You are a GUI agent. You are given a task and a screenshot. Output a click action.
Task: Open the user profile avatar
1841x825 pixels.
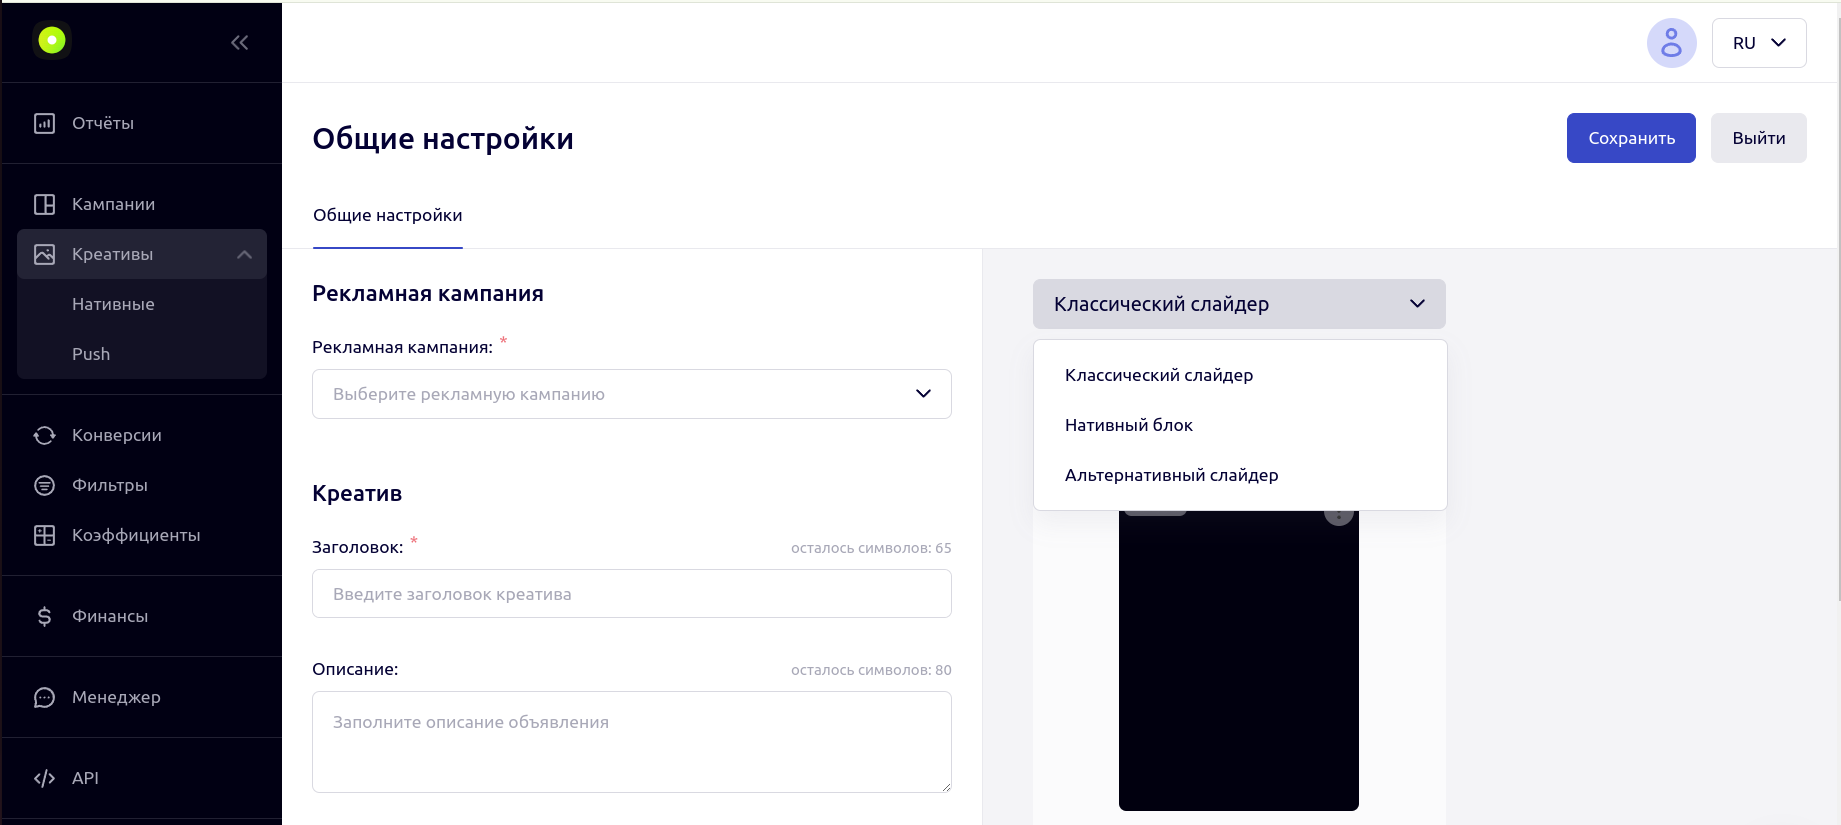click(x=1671, y=43)
